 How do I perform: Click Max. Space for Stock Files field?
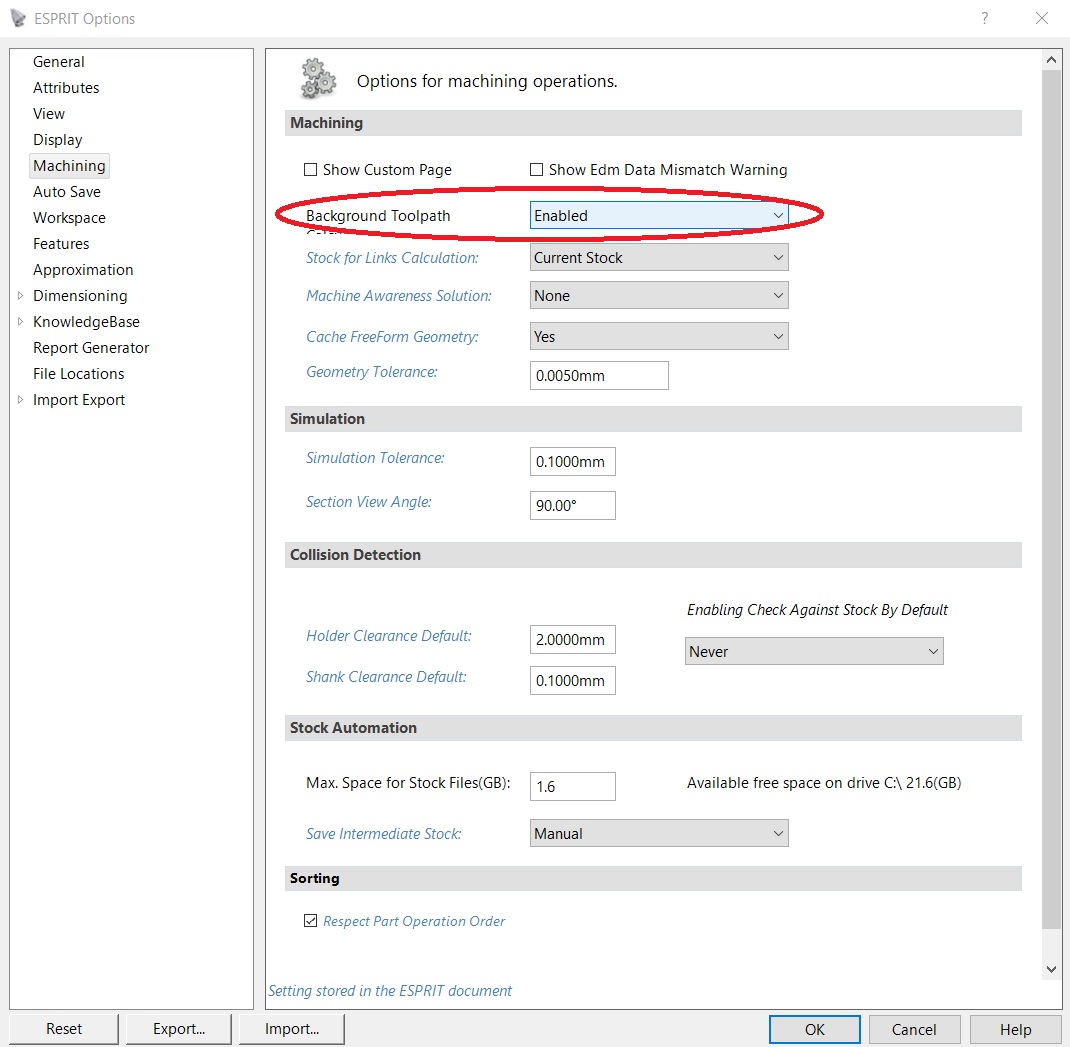coord(573,786)
